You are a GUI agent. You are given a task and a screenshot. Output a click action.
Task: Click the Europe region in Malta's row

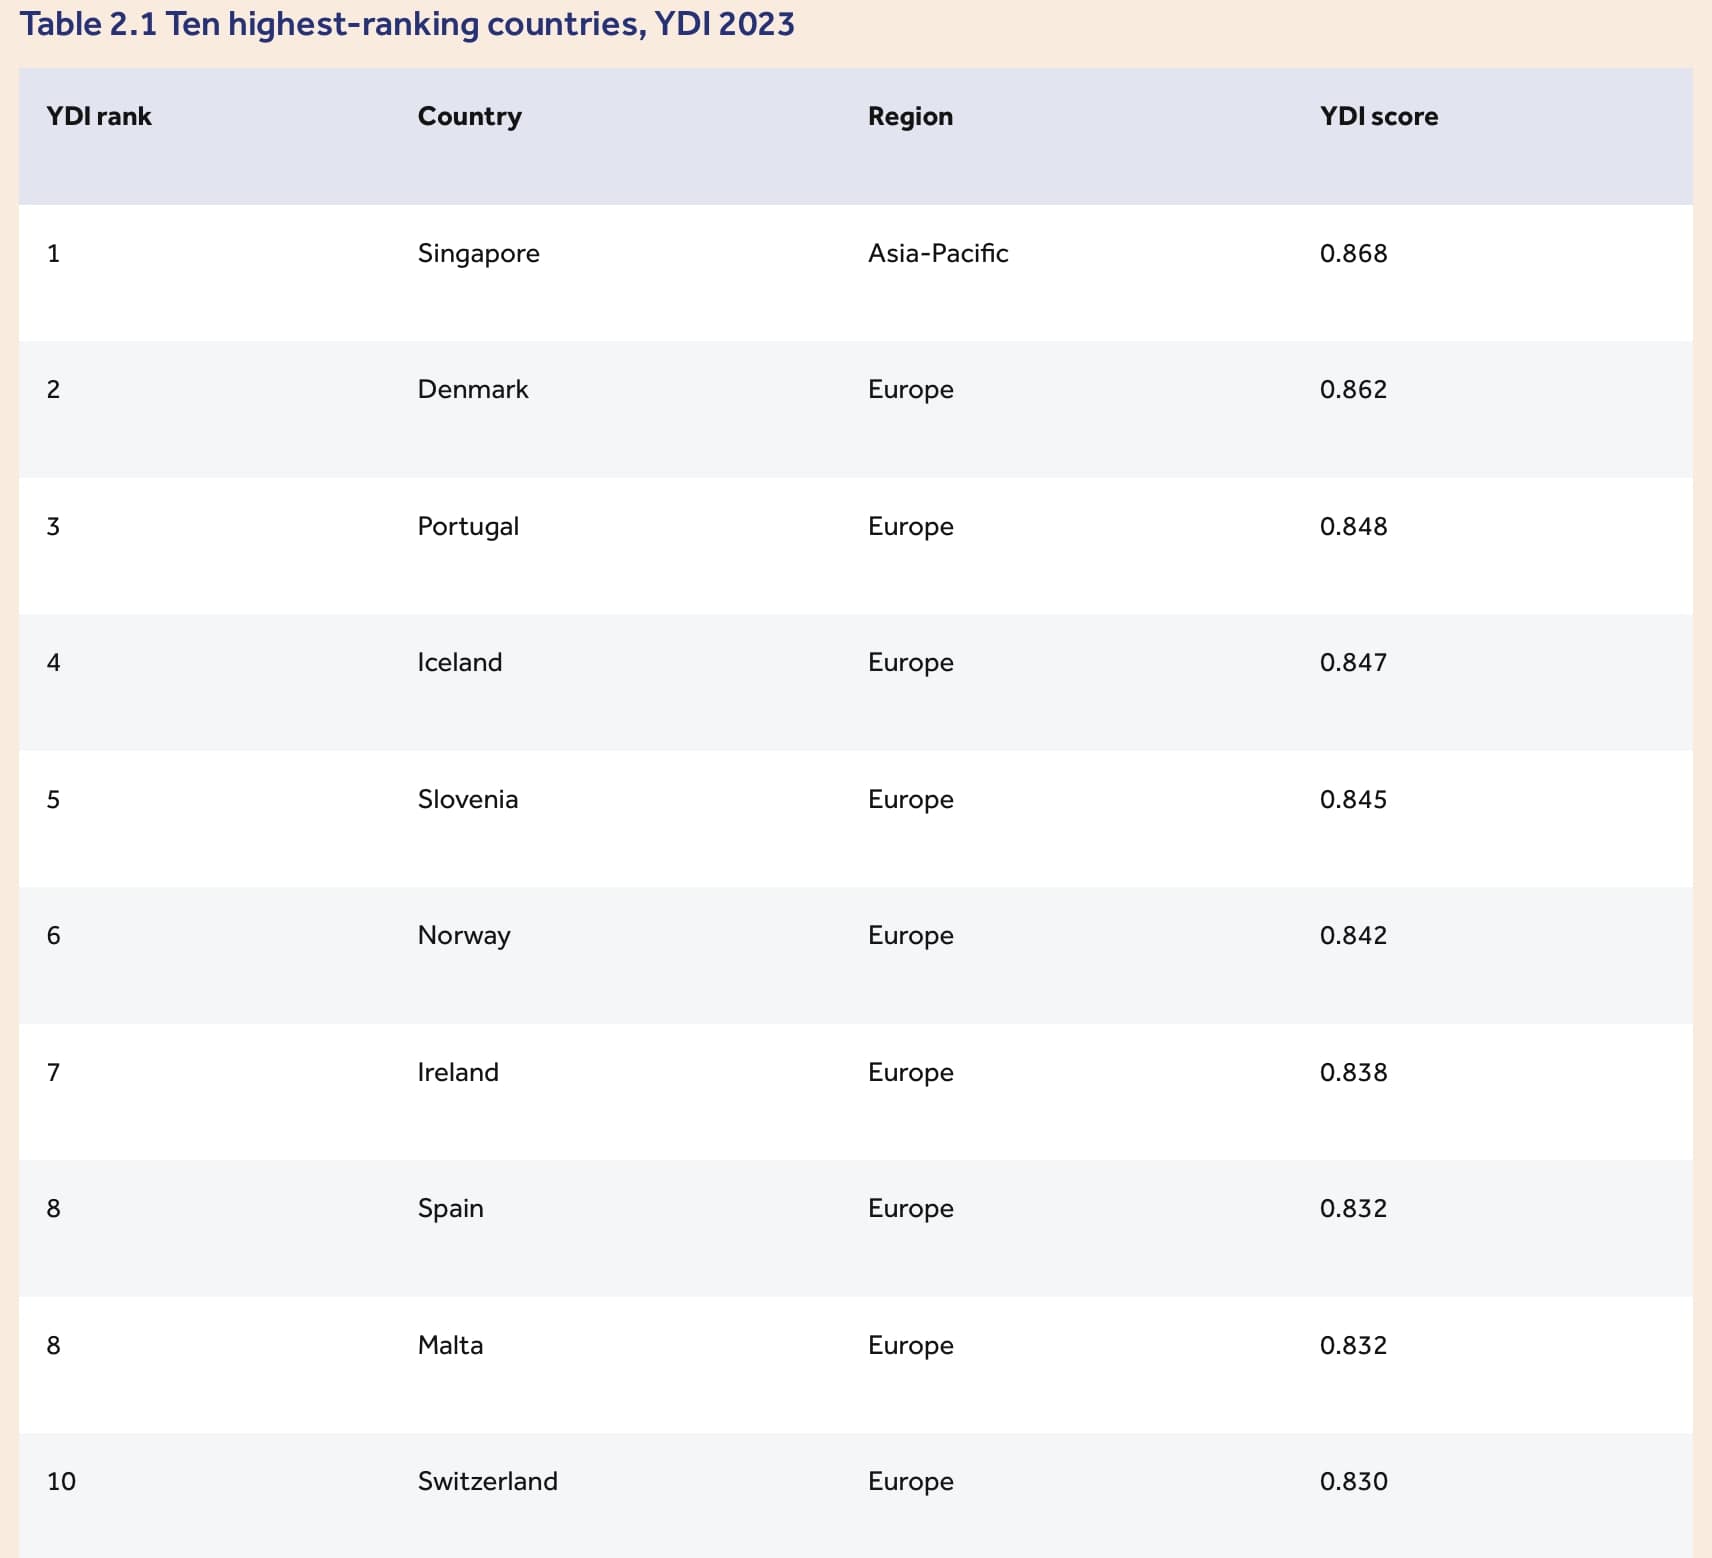point(911,1346)
